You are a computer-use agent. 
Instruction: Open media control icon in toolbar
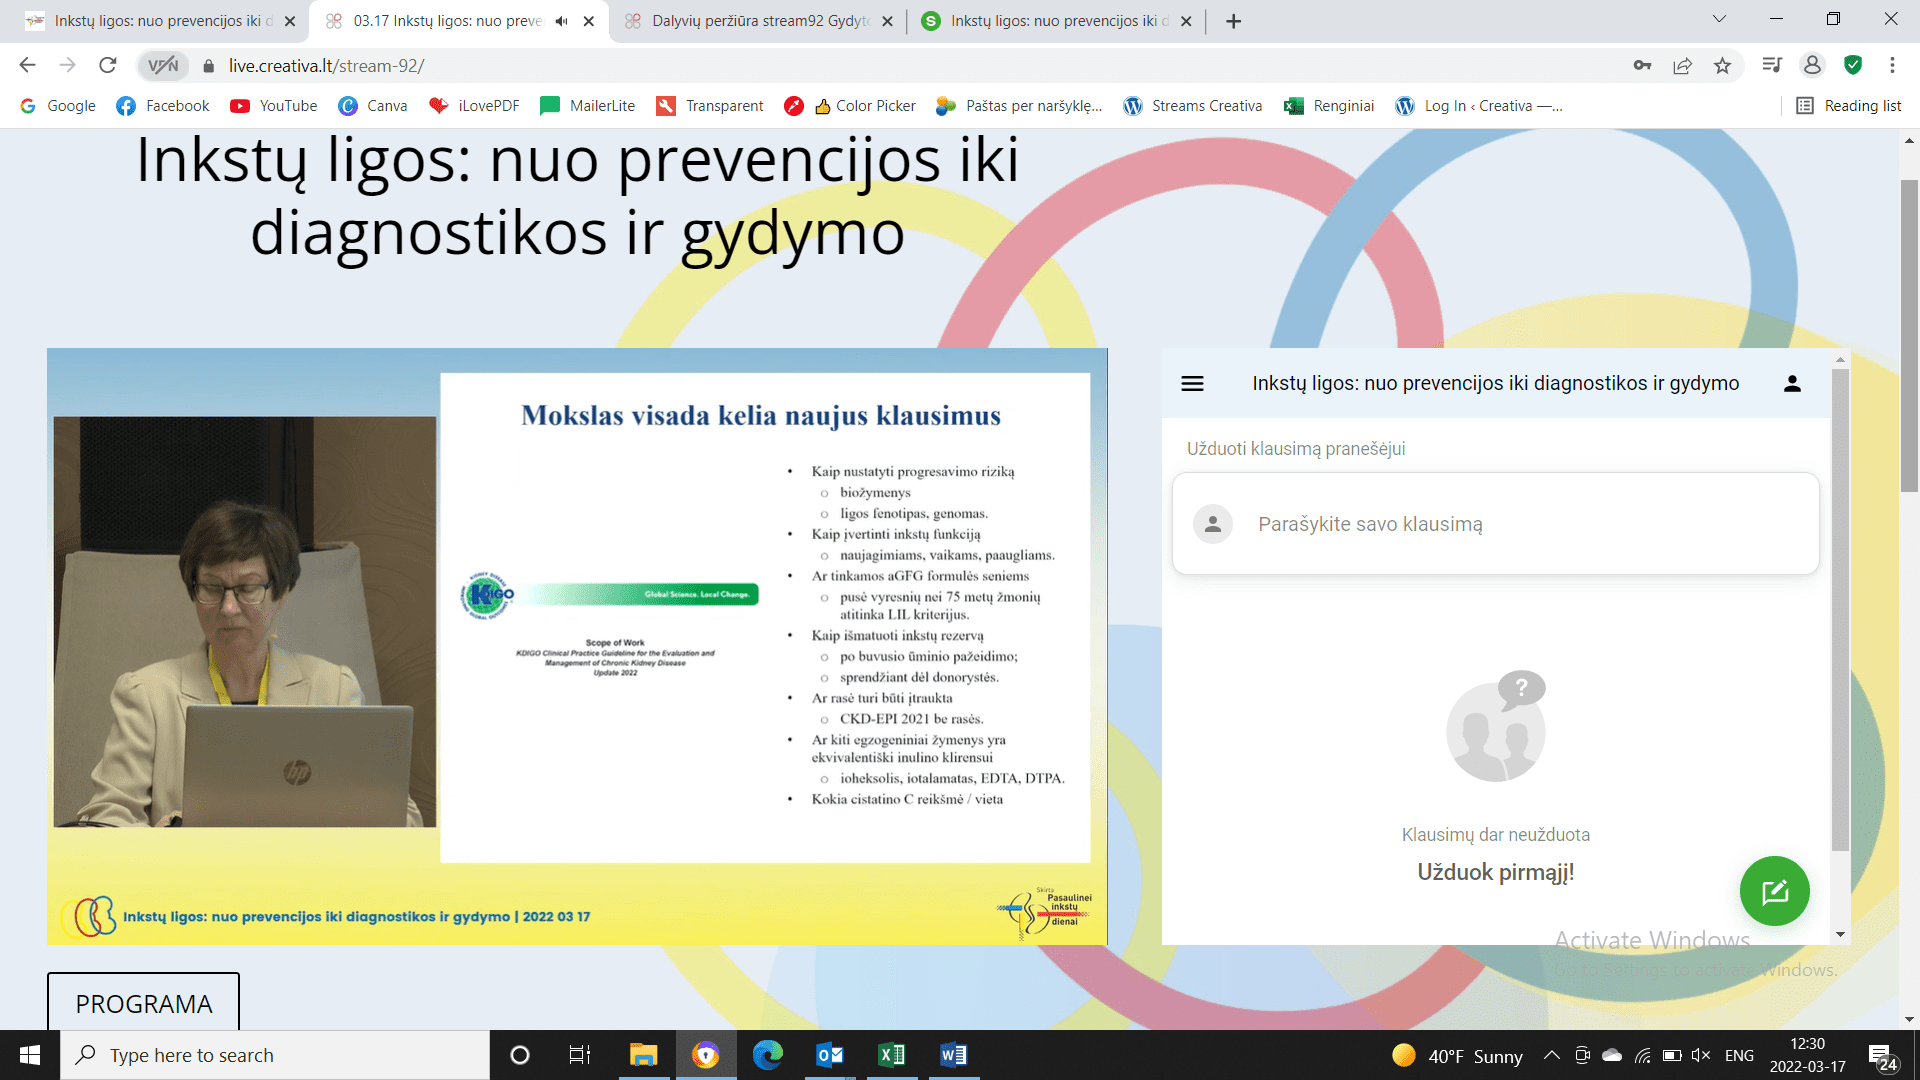click(x=1772, y=65)
